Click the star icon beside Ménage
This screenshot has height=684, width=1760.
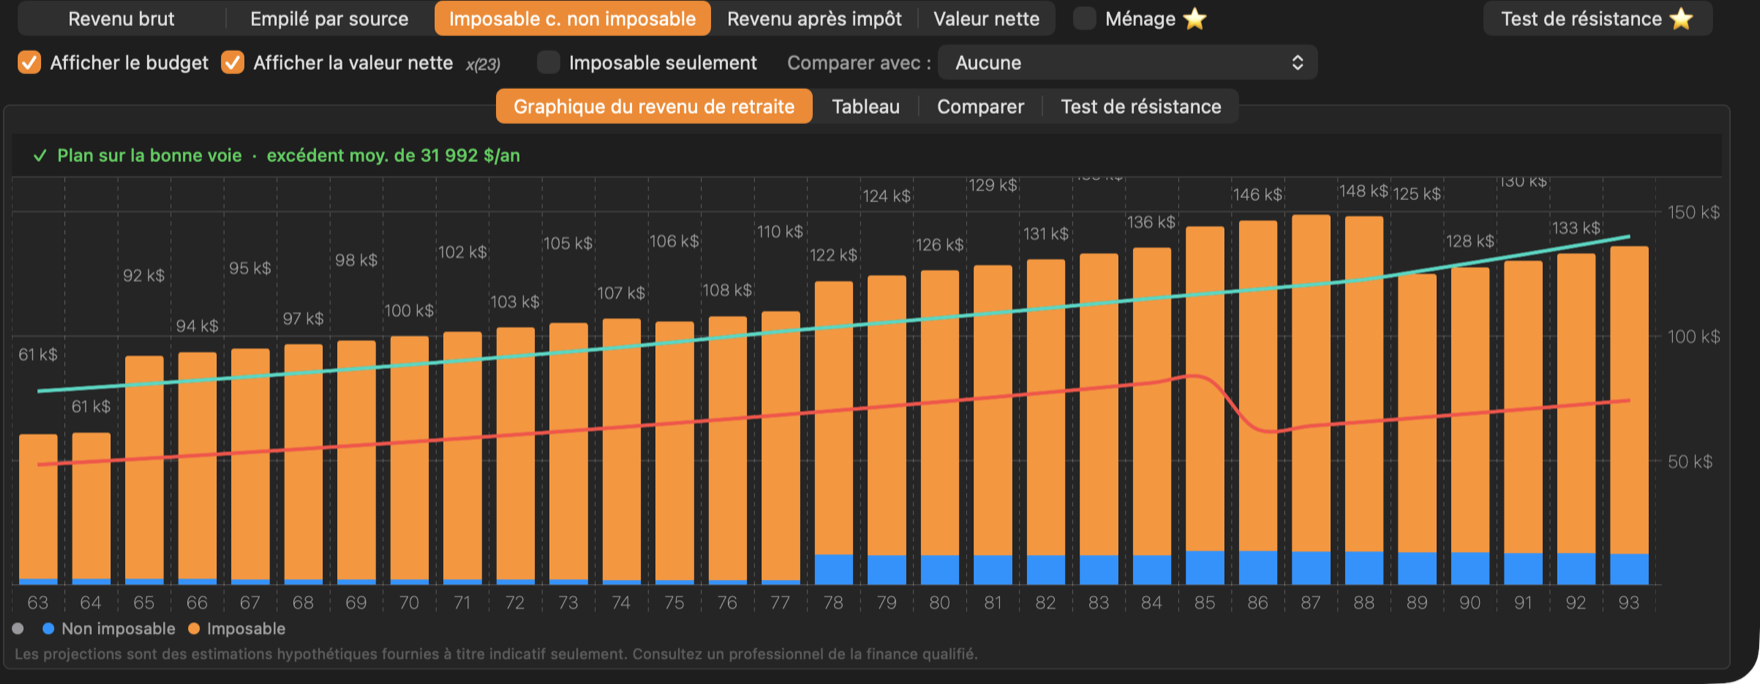pyautogui.click(x=1194, y=19)
